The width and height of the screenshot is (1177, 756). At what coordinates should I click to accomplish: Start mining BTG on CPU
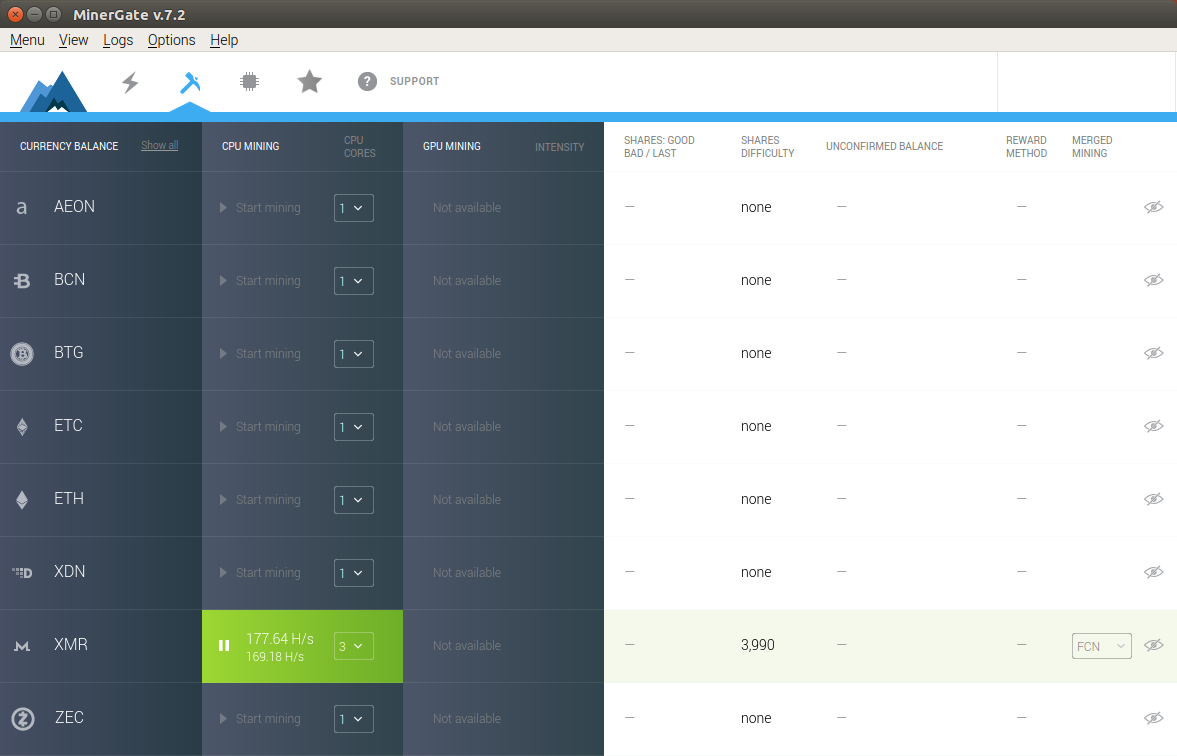tap(260, 354)
